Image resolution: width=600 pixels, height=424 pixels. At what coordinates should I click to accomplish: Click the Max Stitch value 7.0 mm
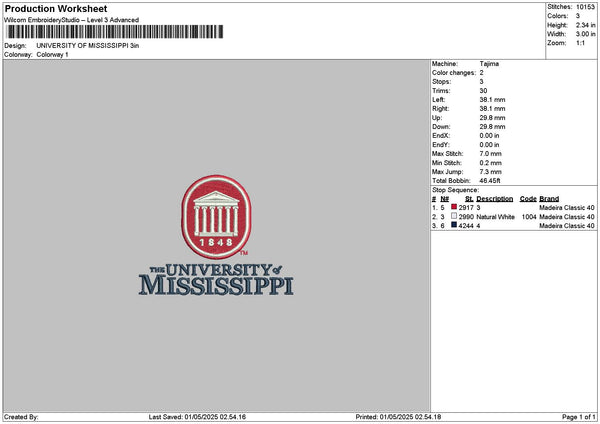(x=491, y=154)
